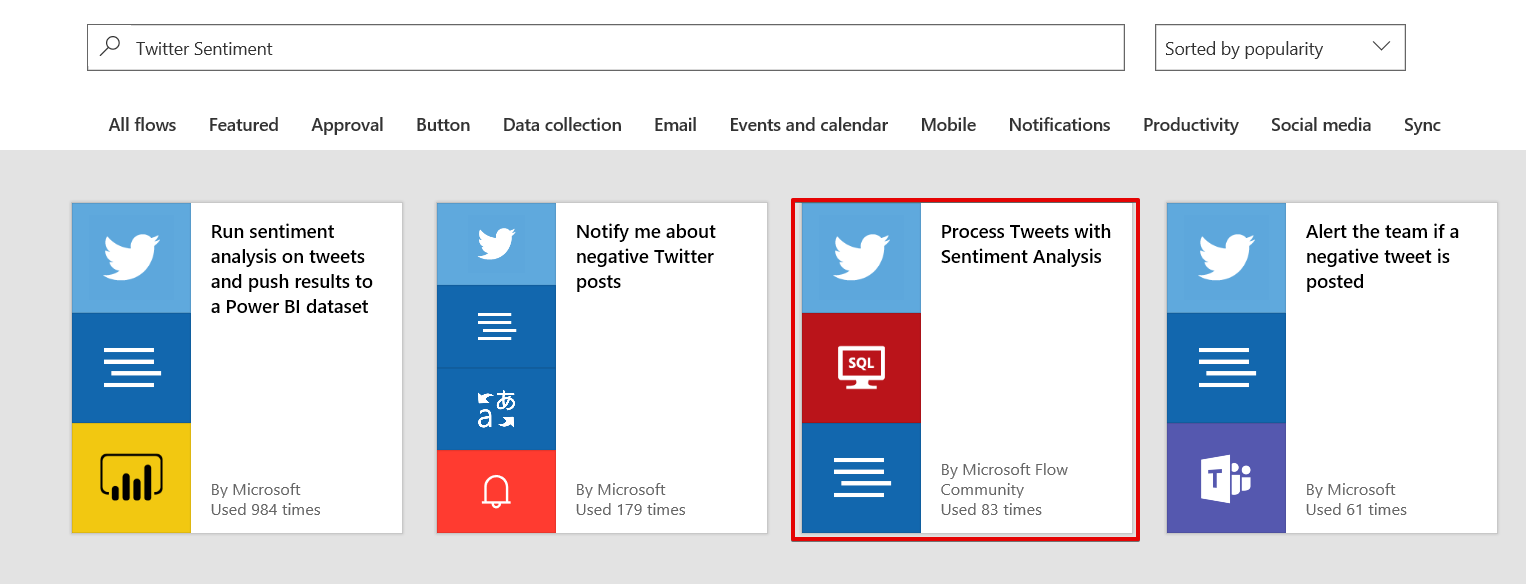Click text analytics icon on the Teams alert card
Image resolution: width=1526 pixels, height=584 pixels.
click(x=1226, y=368)
